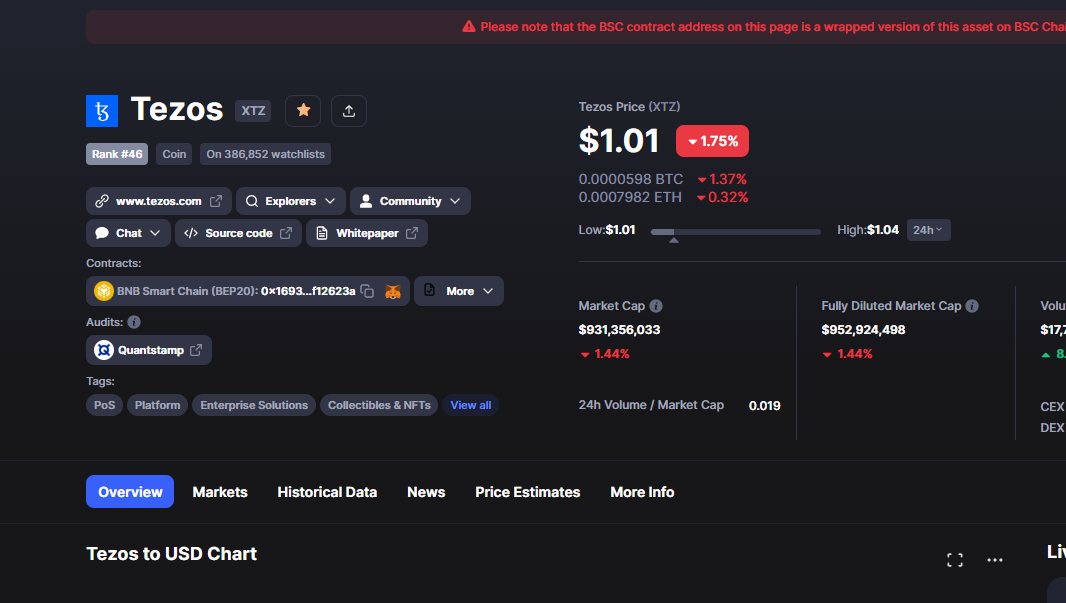
Task: Expand the Explorers dropdown
Action: 291,201
